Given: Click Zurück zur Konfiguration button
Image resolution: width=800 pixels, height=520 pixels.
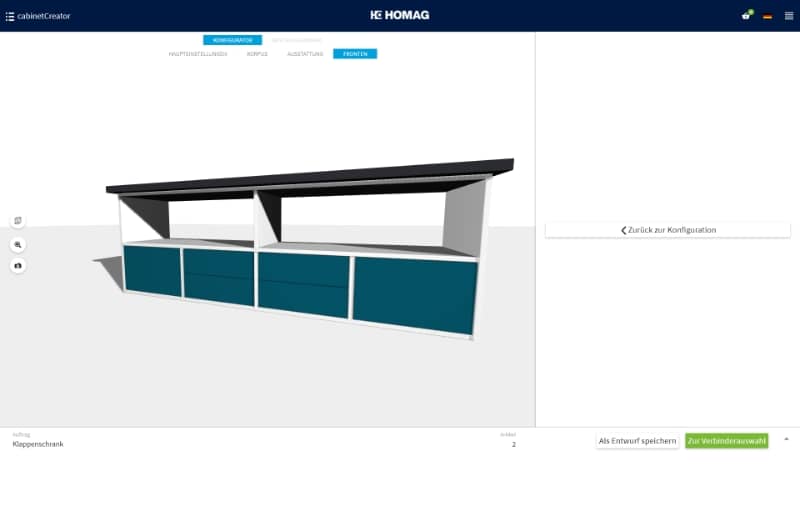Looking at the screenshot, I should [668, 230].
